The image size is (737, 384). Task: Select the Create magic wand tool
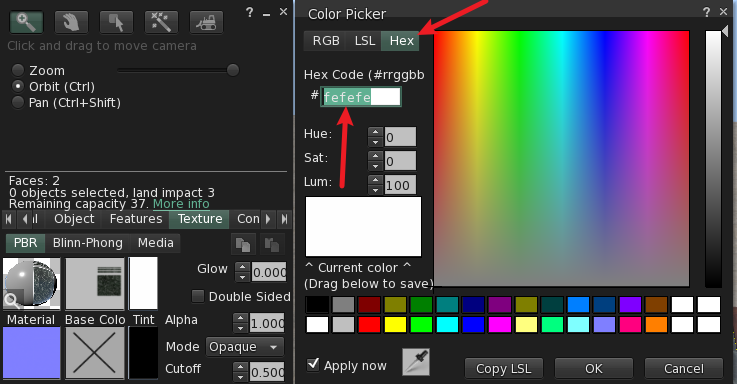[161, 22]
